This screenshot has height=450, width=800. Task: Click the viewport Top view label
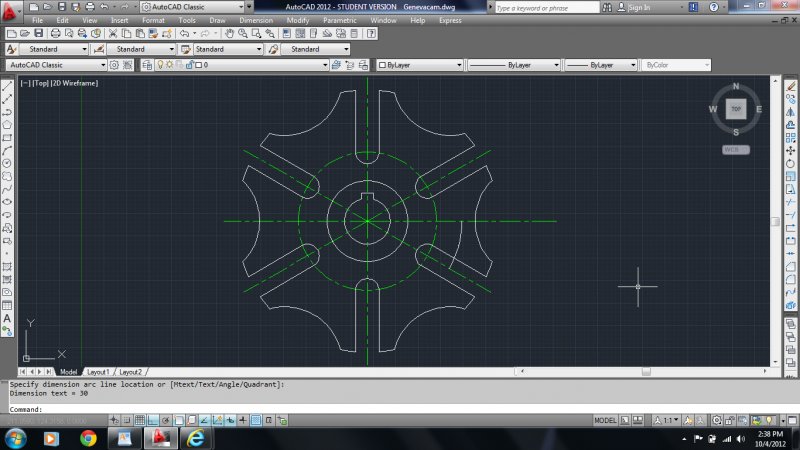pyautogui.click(x=40, y=83)
